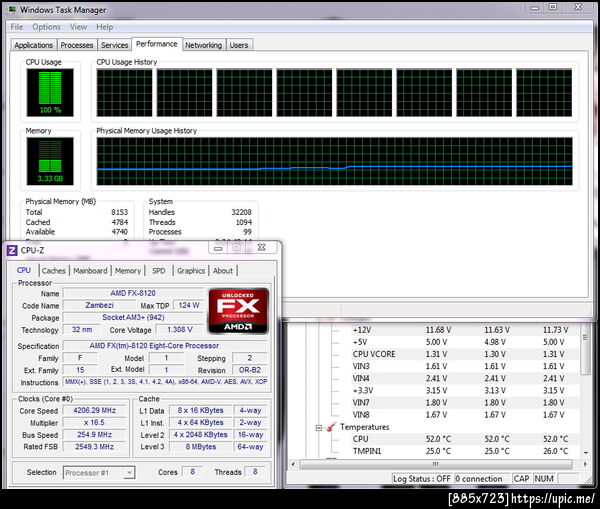Click the CAP status bar indicator
600x509 pixels.
click(522, 479)
